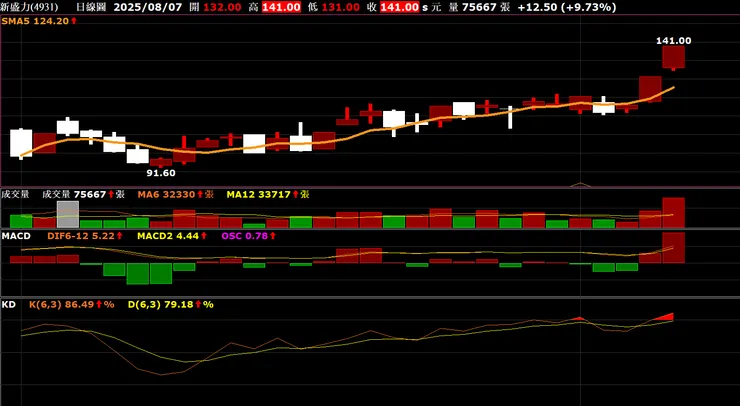Select the 高 141.00 high value in header
Viewport: 740px width, 406px height.
(275, 7)
